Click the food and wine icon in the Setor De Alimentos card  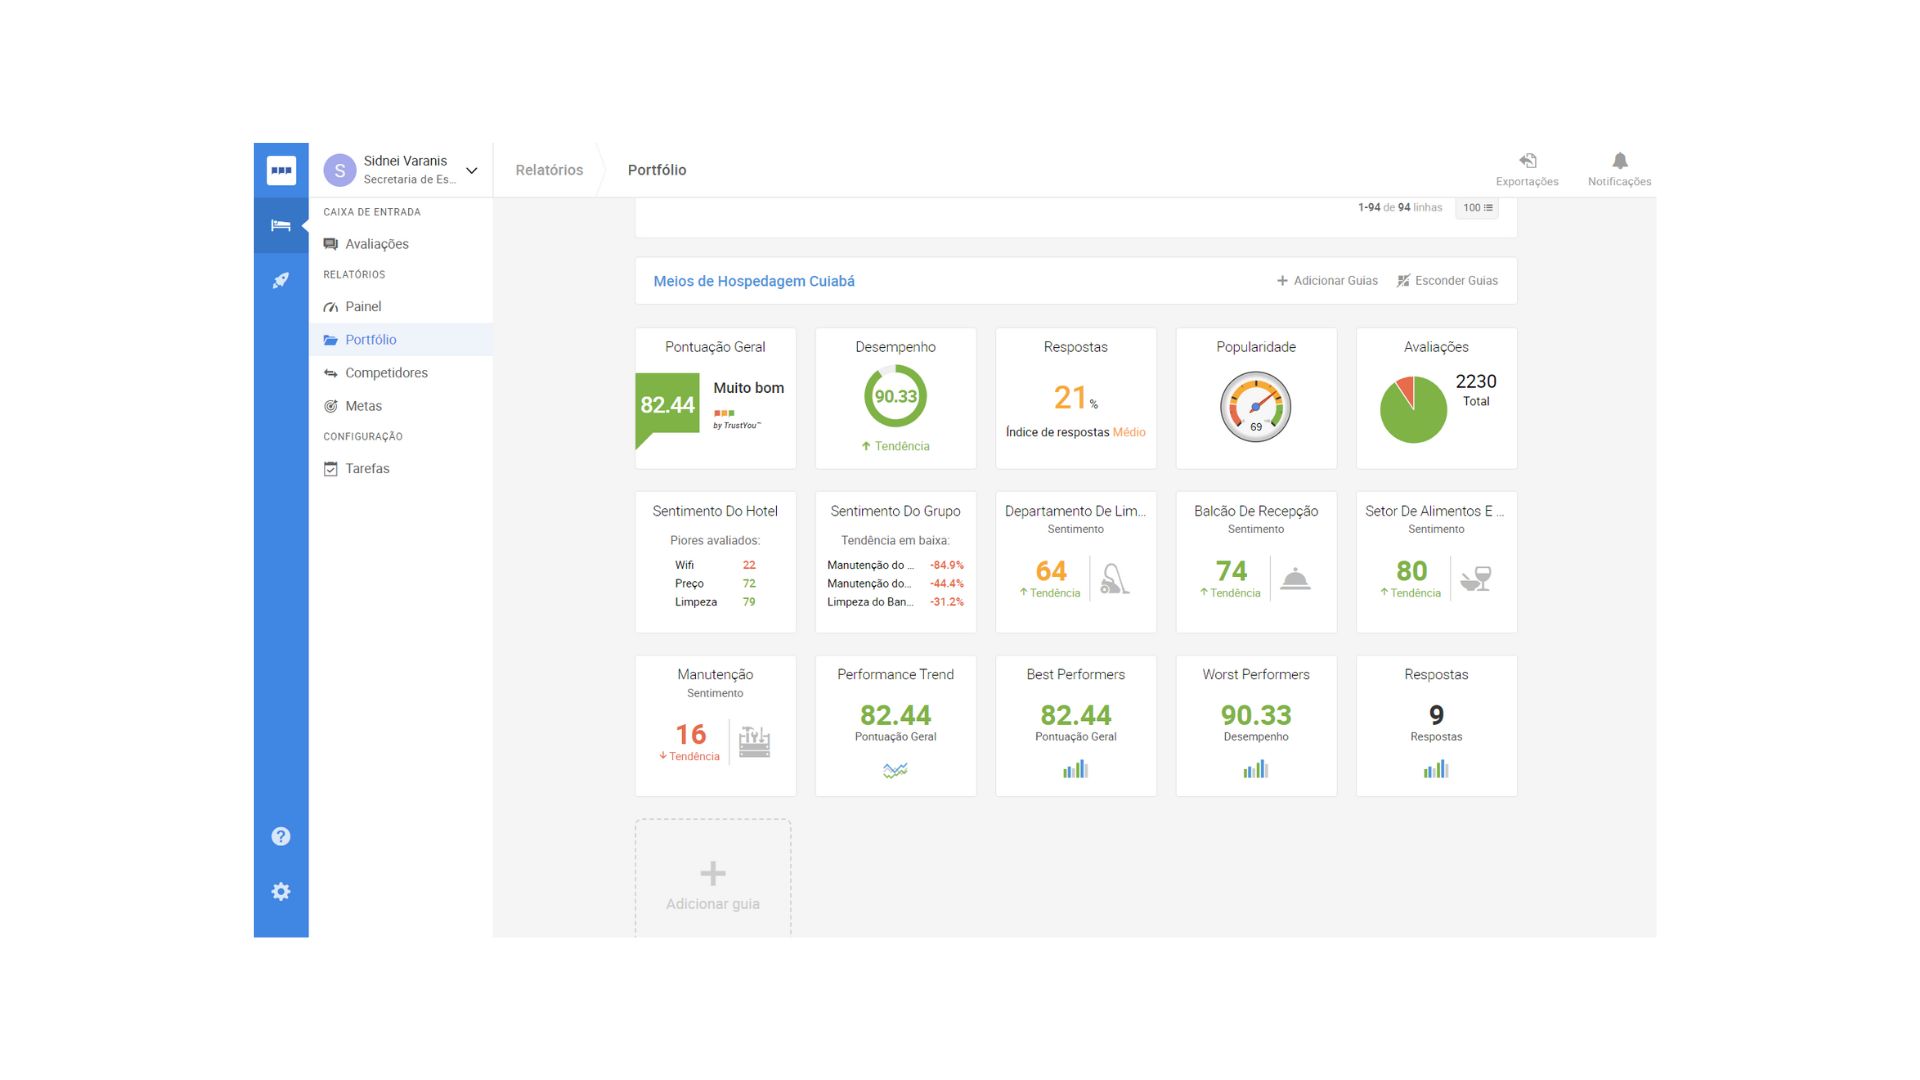point(1476,578)
